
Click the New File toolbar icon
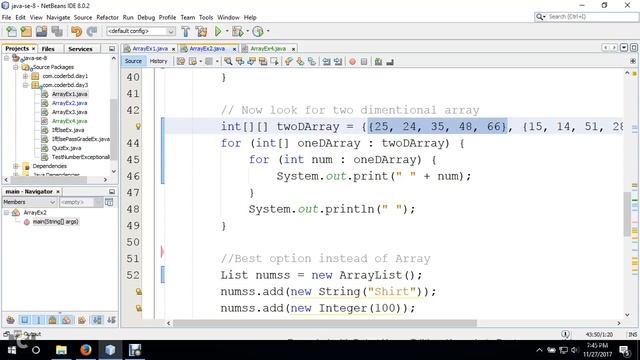click(11, 31)
